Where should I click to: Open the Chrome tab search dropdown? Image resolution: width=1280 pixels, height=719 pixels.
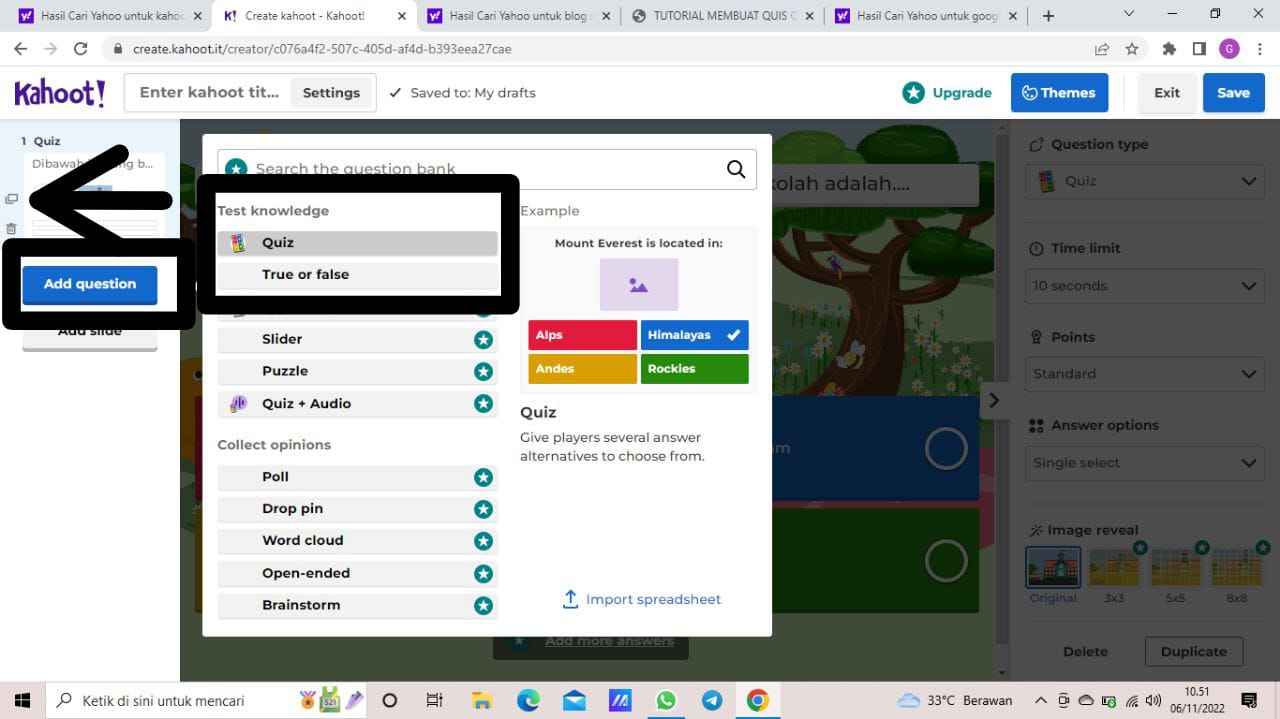coord(1129,14)
